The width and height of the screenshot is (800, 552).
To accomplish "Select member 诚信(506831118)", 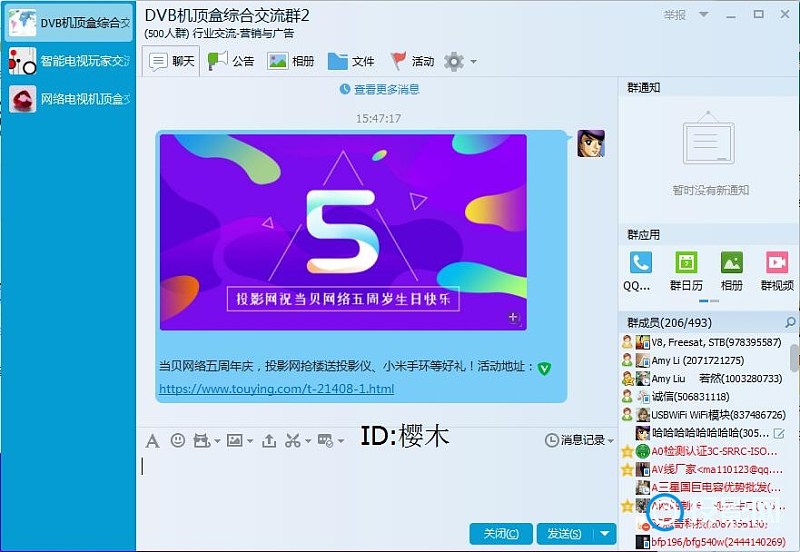I will coord(704,396).
